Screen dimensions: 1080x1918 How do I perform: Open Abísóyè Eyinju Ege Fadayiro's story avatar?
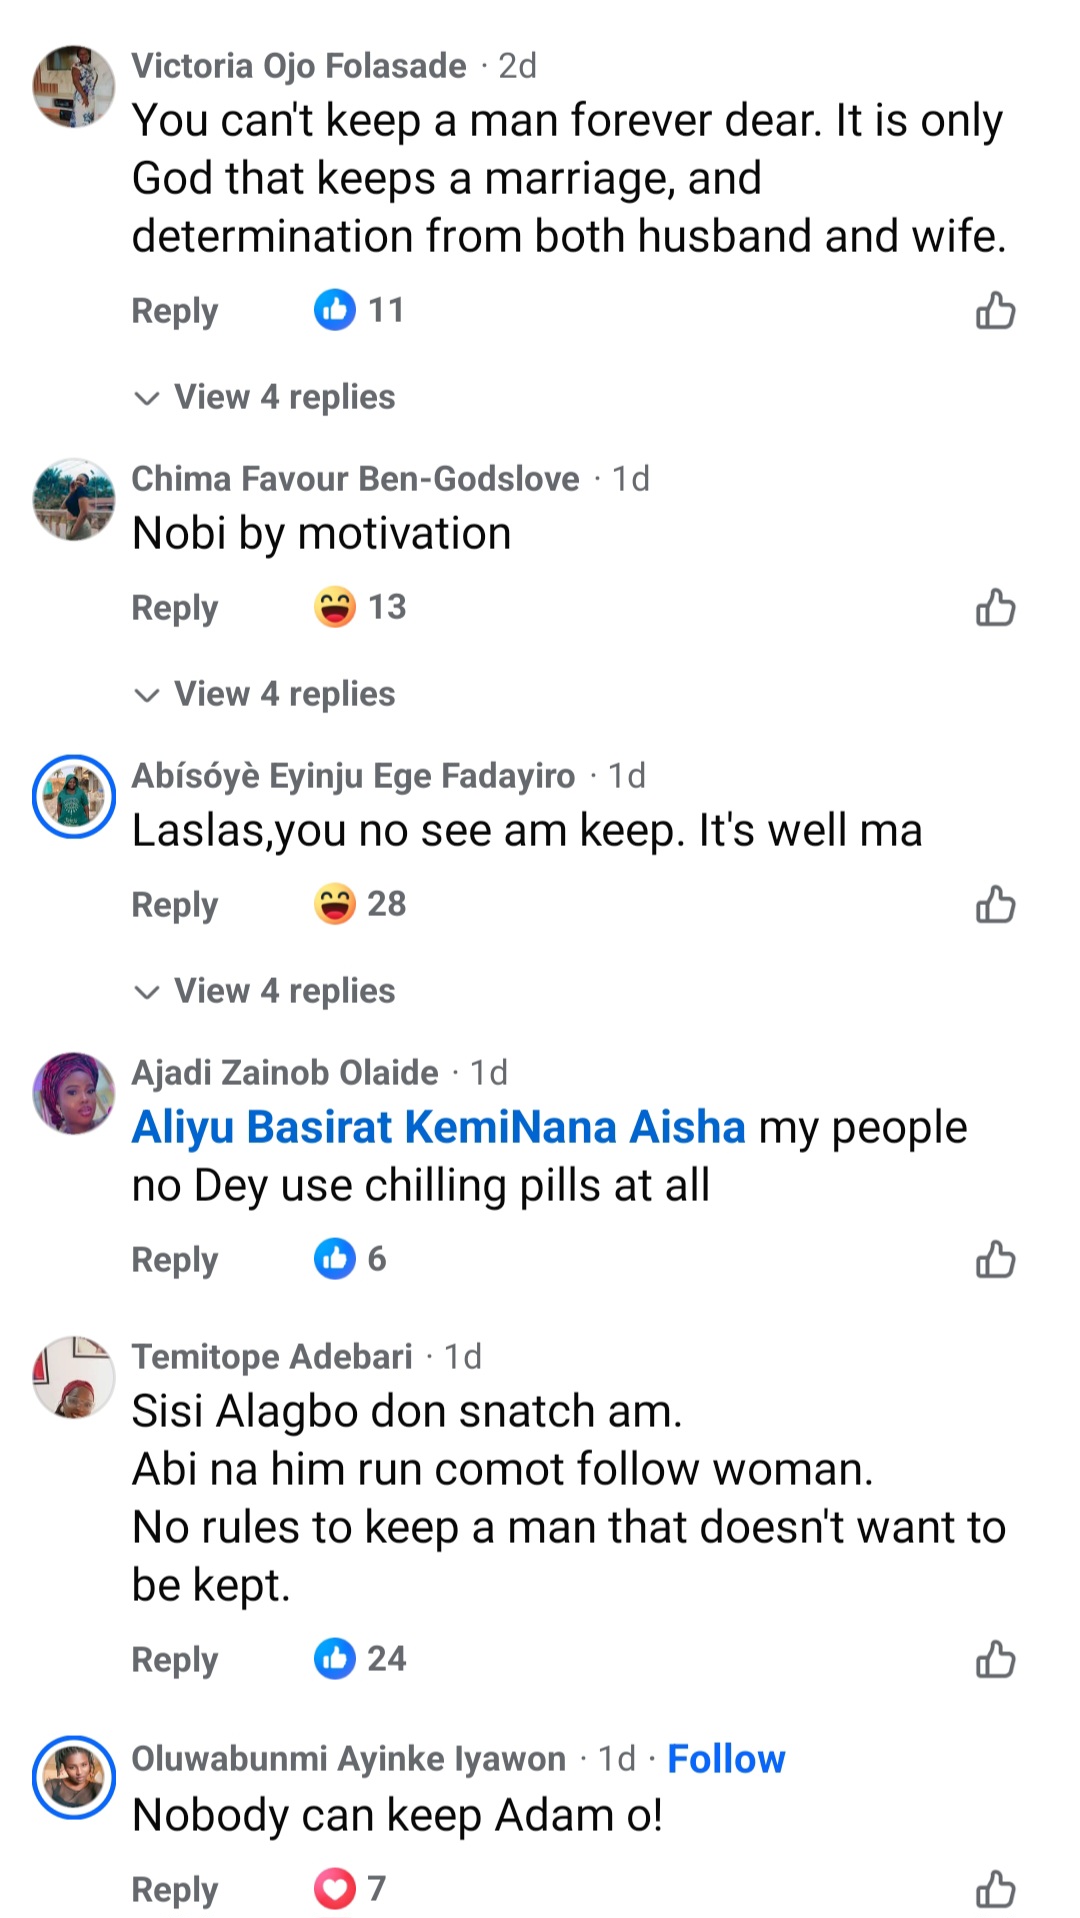73,796
